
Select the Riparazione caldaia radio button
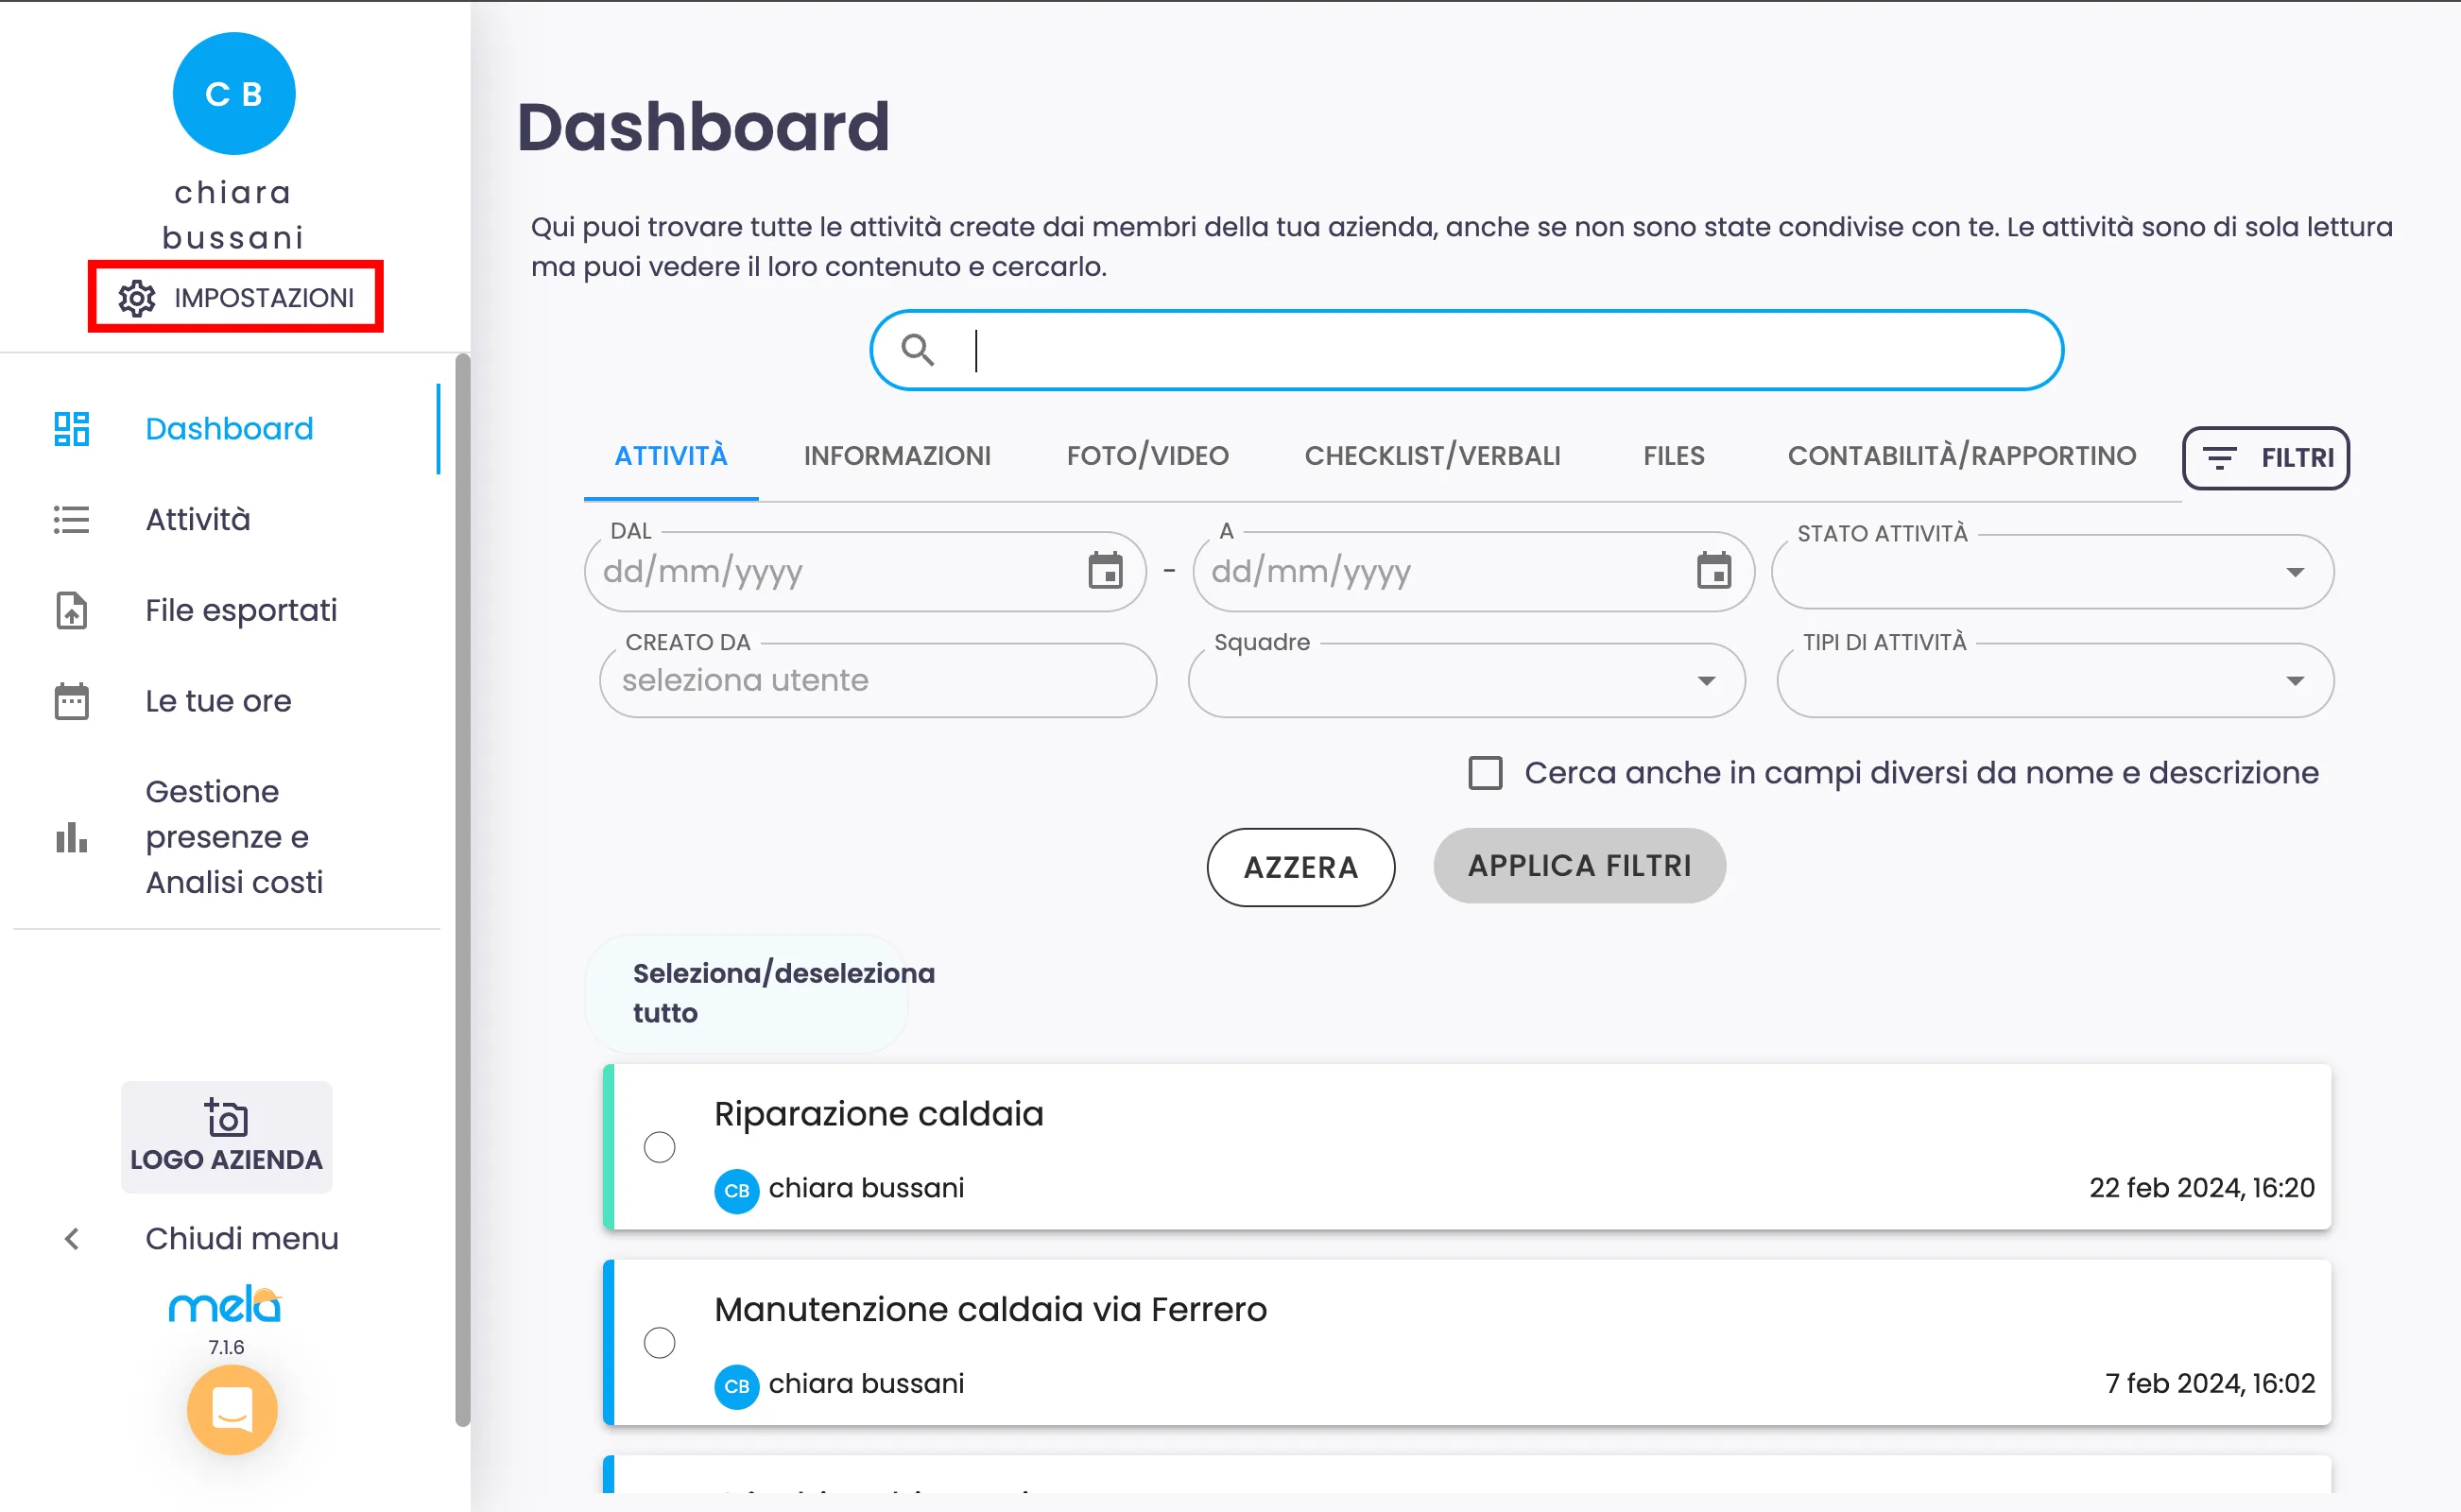tap(659, 1147)
